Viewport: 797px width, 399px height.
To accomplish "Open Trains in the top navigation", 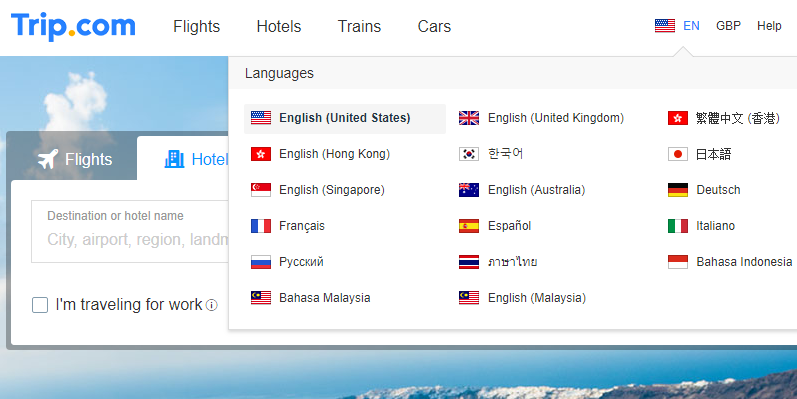I will (359, 26).
